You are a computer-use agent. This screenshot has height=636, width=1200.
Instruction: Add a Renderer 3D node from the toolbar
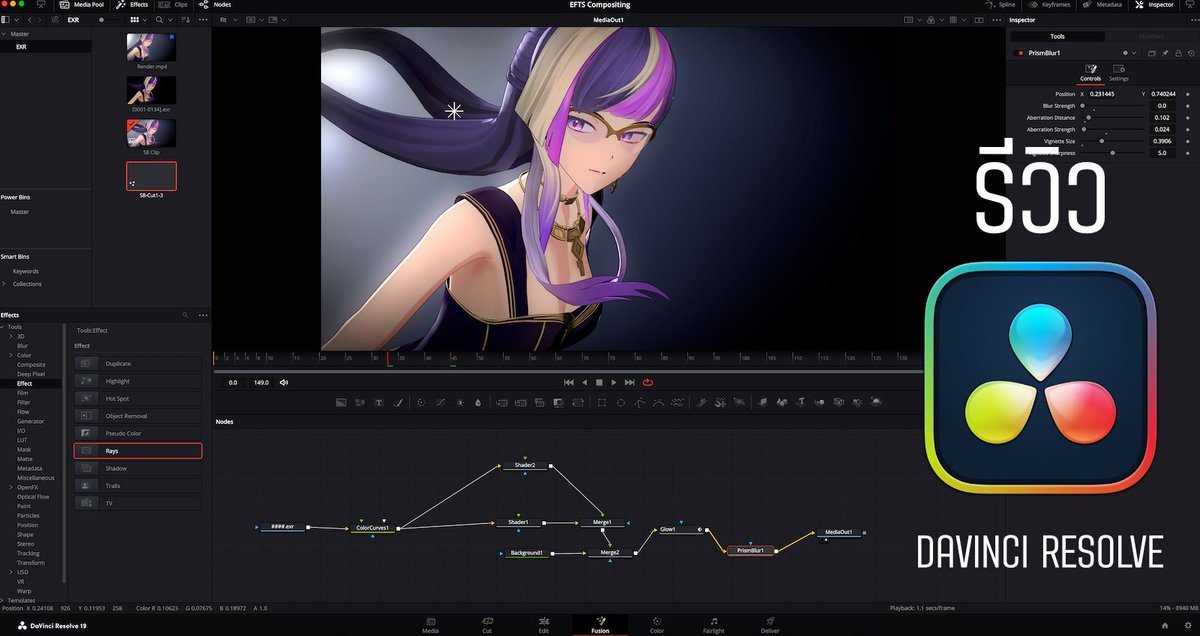coord(876,401)
